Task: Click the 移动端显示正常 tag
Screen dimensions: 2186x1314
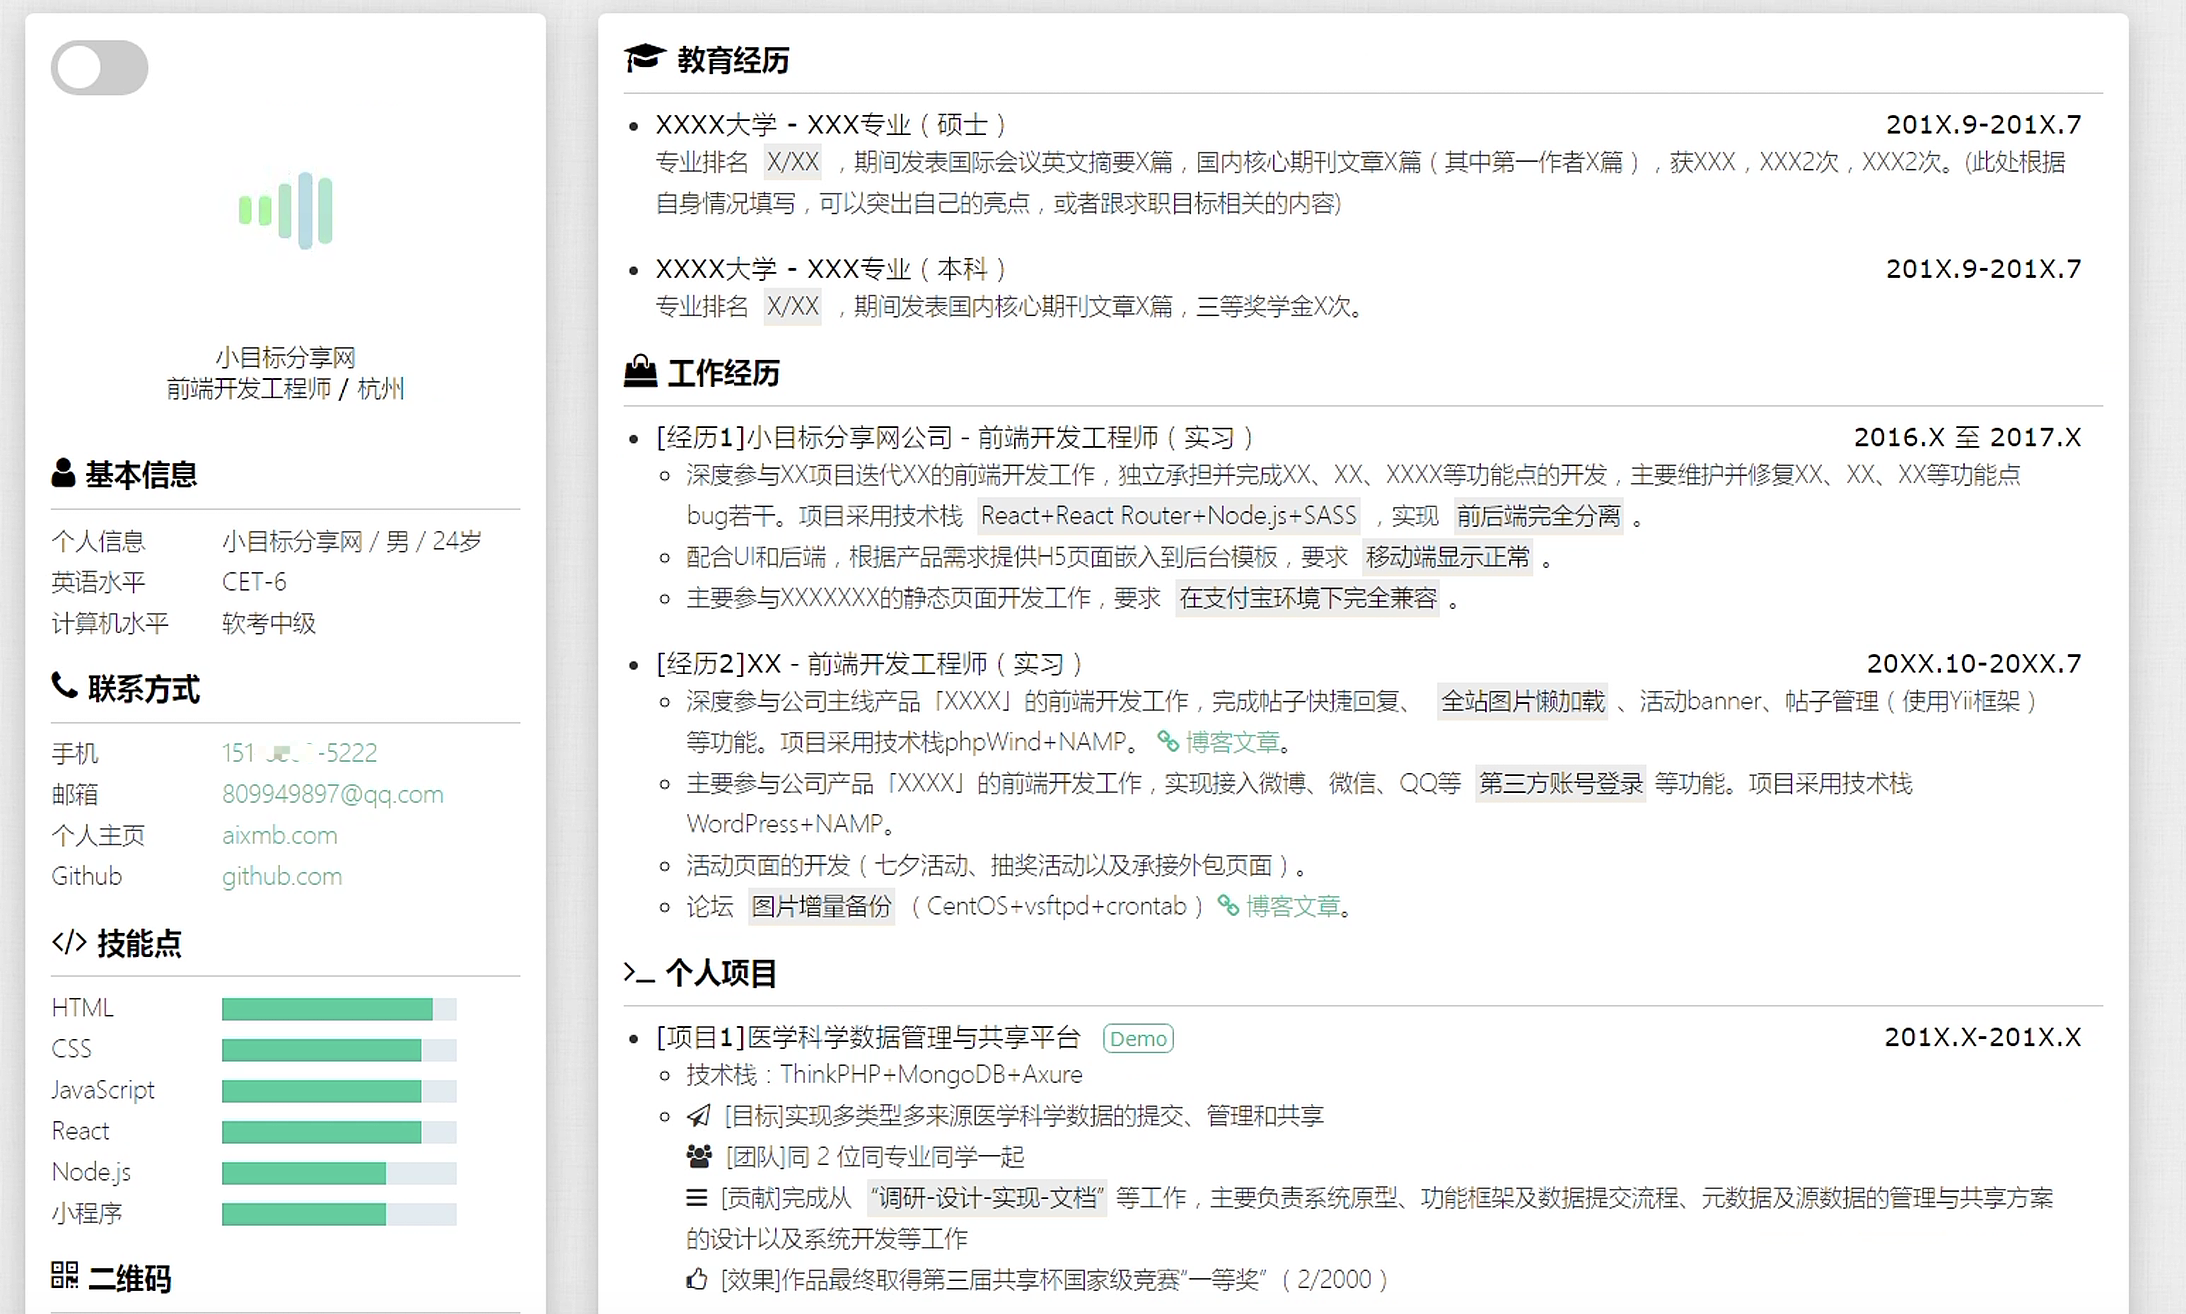Action: [1448, 557]
